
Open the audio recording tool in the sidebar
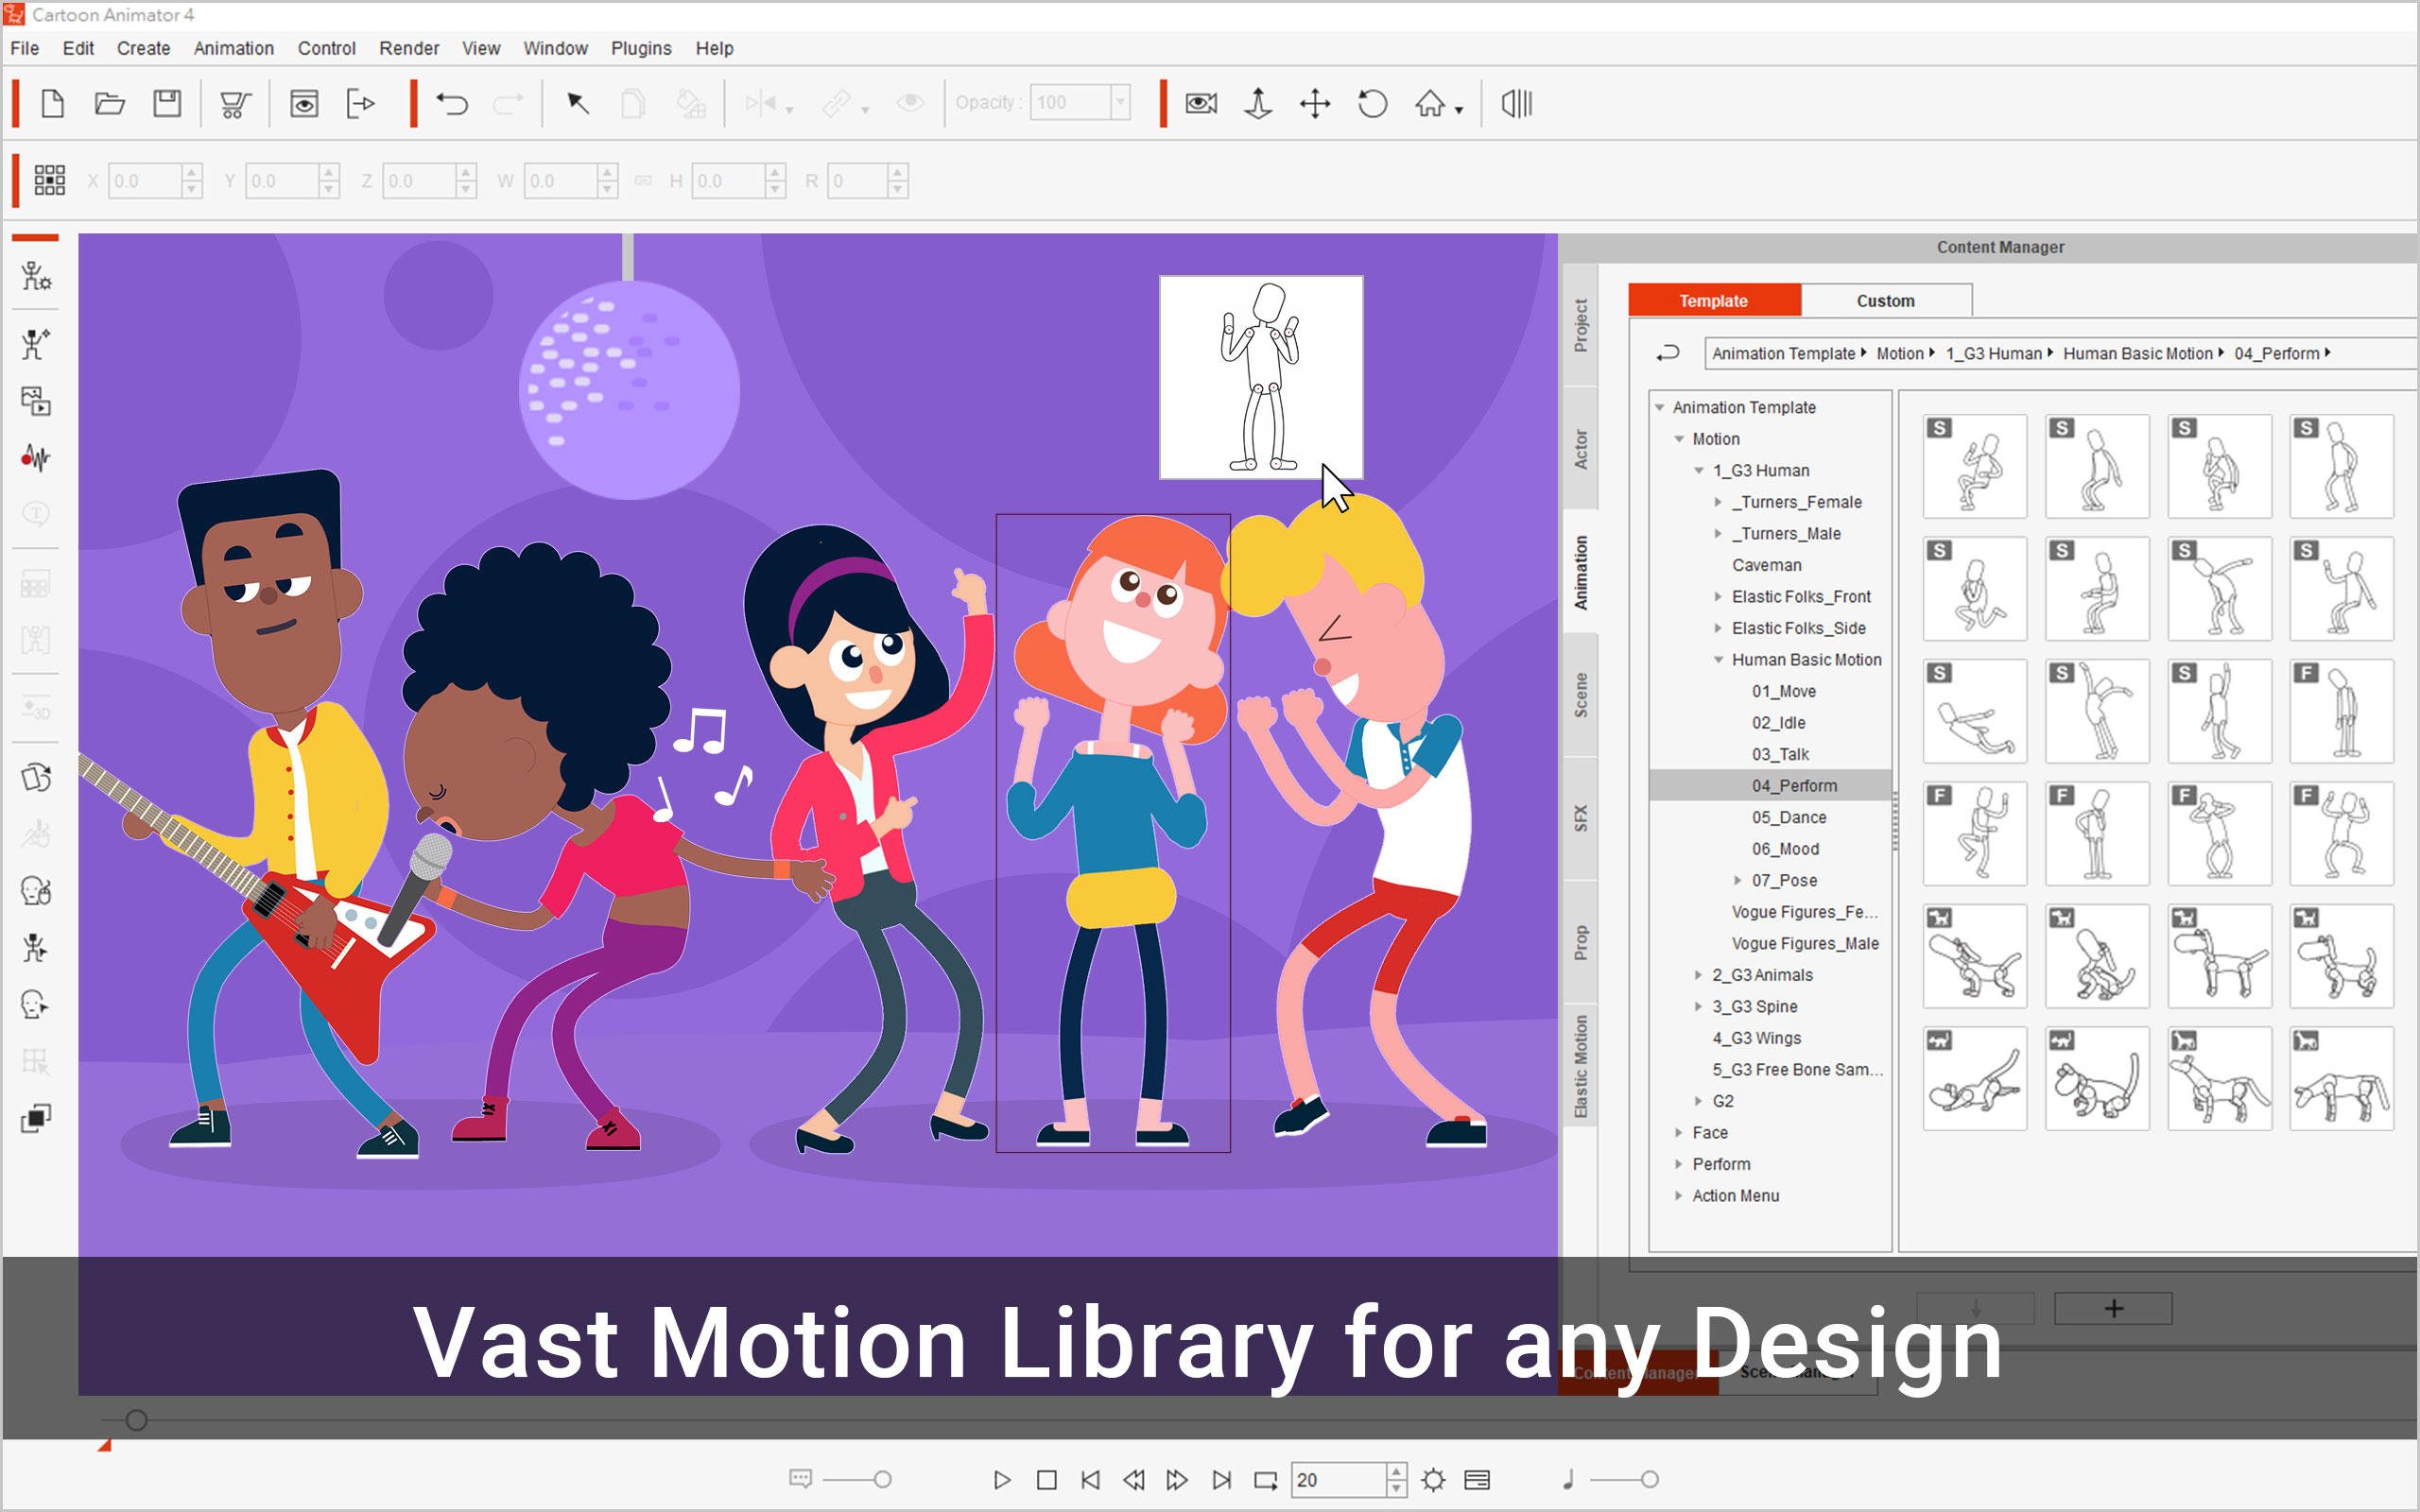click(x=36, y=459)
